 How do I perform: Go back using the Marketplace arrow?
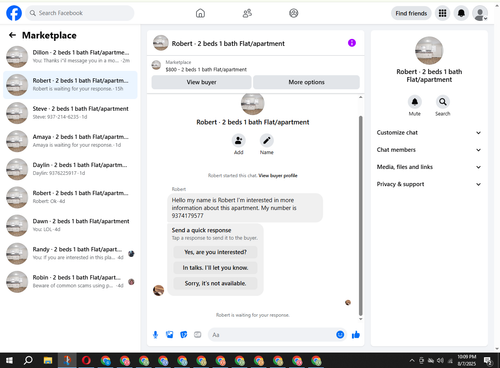point(12,35)
